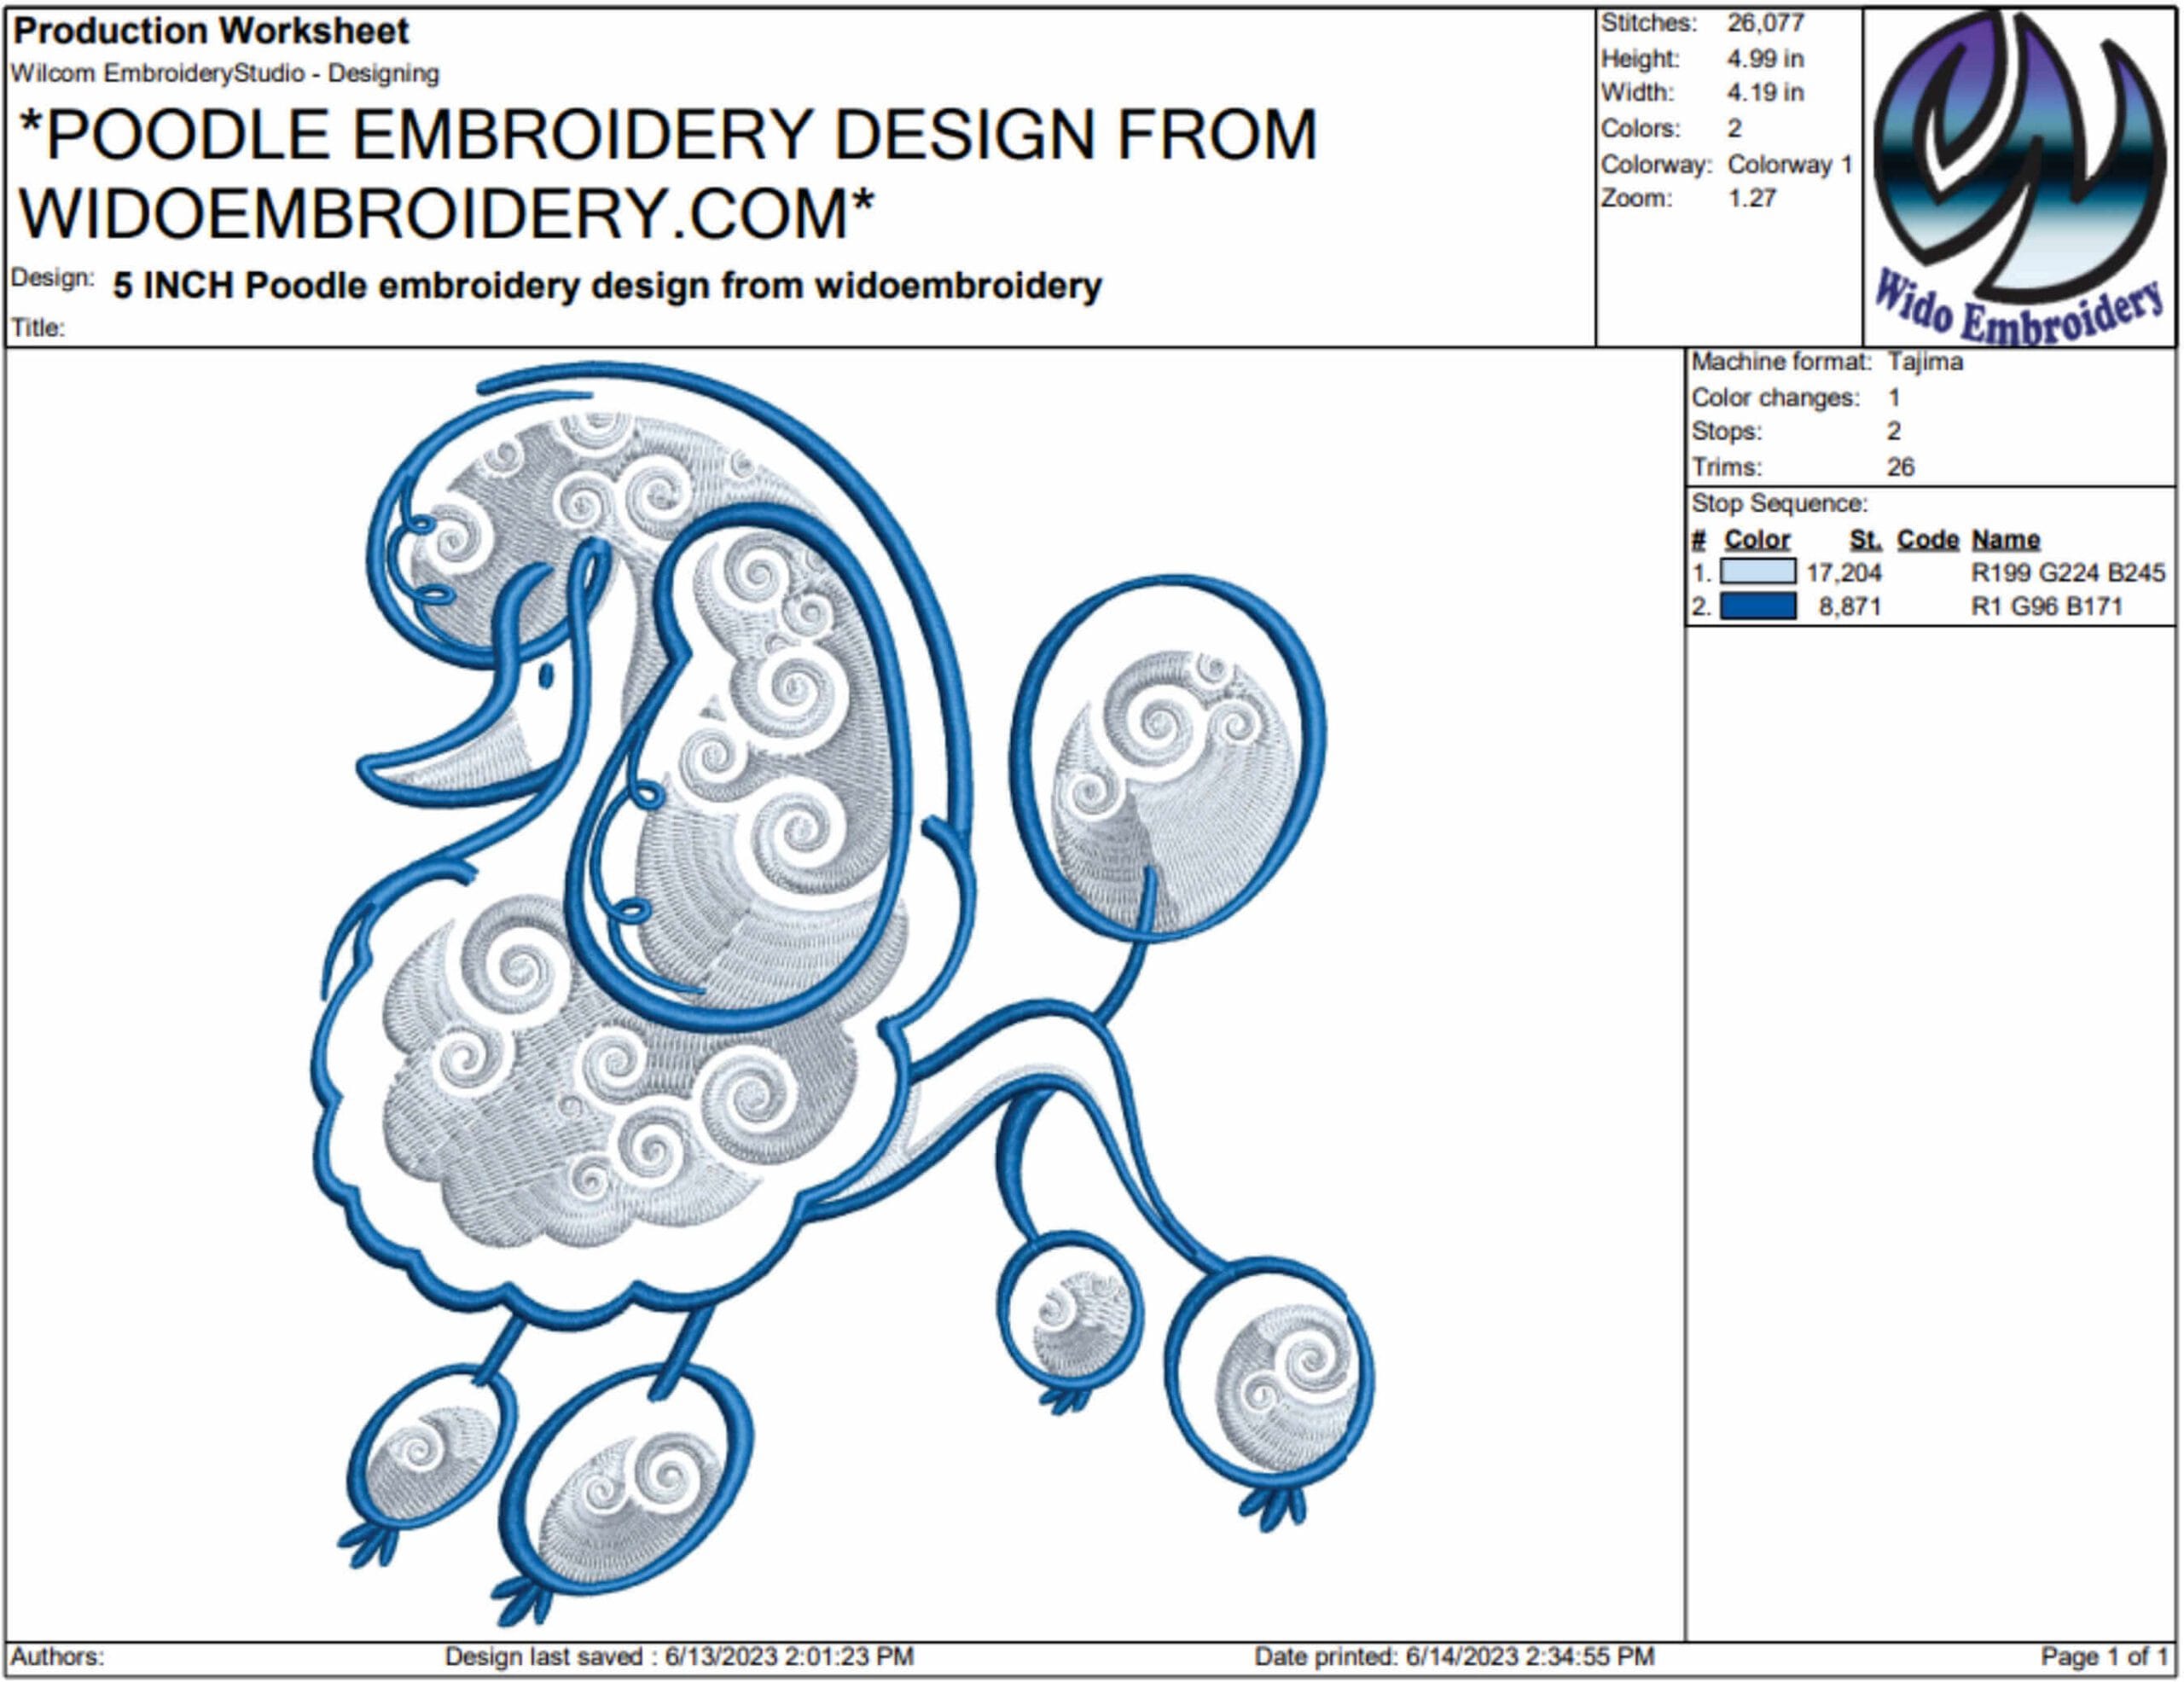Click 'Date printed: 6/14/2023' footer text
Image resolution: width=2184 pixels, height=1682 pixels.
[x=1454, y=1657]
